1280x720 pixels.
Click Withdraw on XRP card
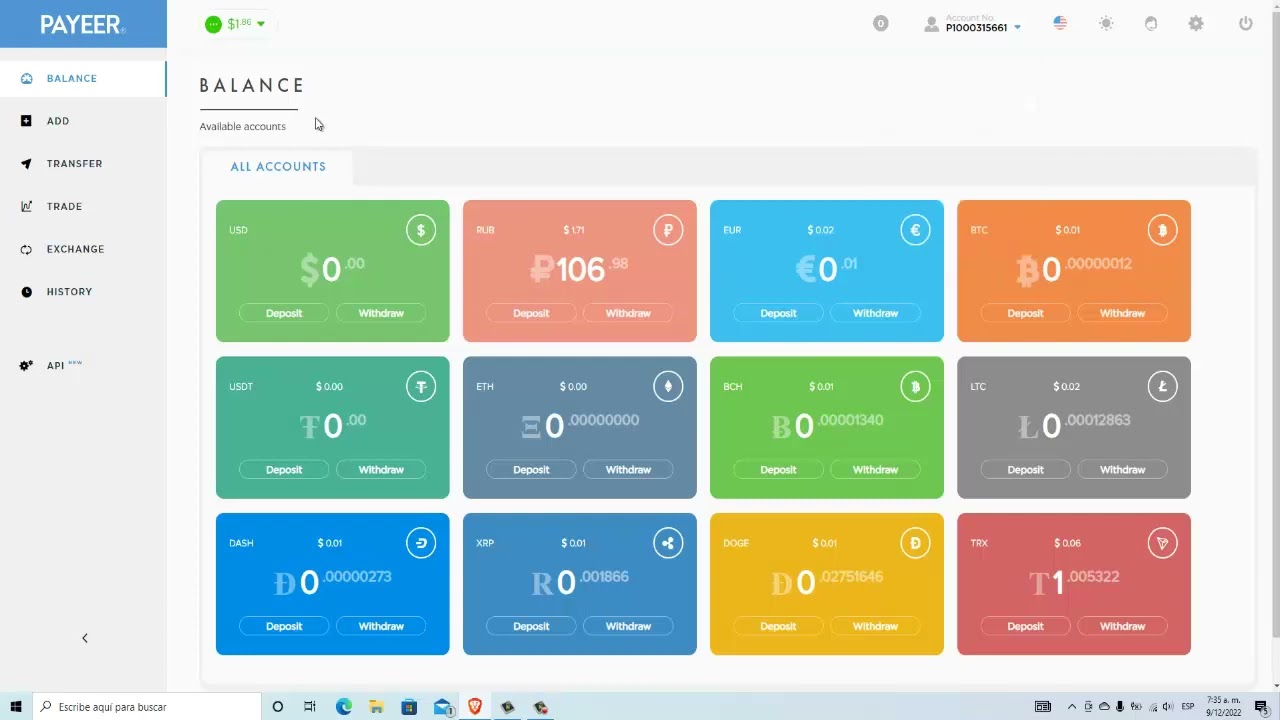tap(628, 626)
